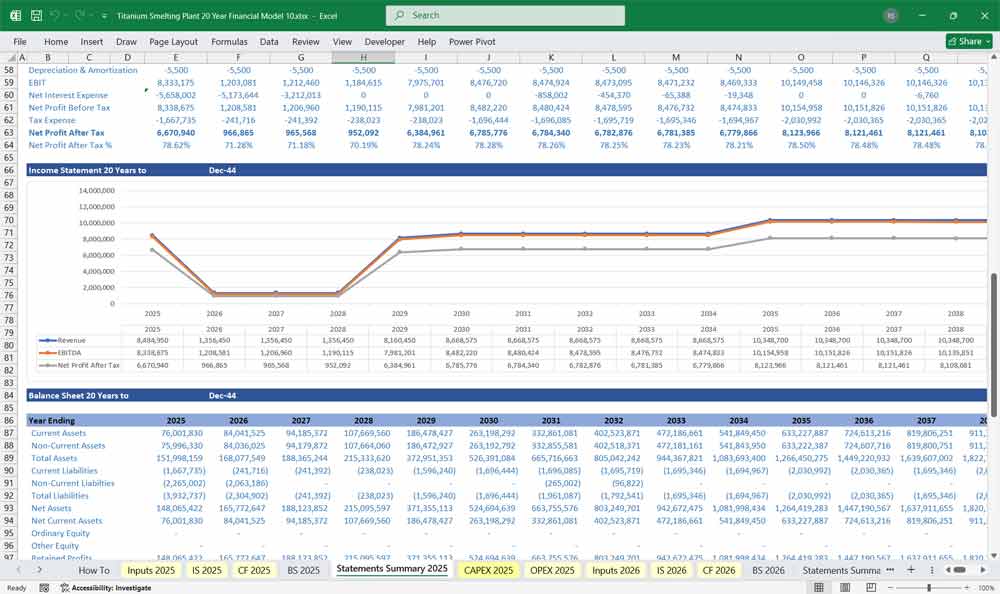Open the sheet tabs overflow ellipsis menu
This screenshot has width=1000, height=594.
click(888, 570)
